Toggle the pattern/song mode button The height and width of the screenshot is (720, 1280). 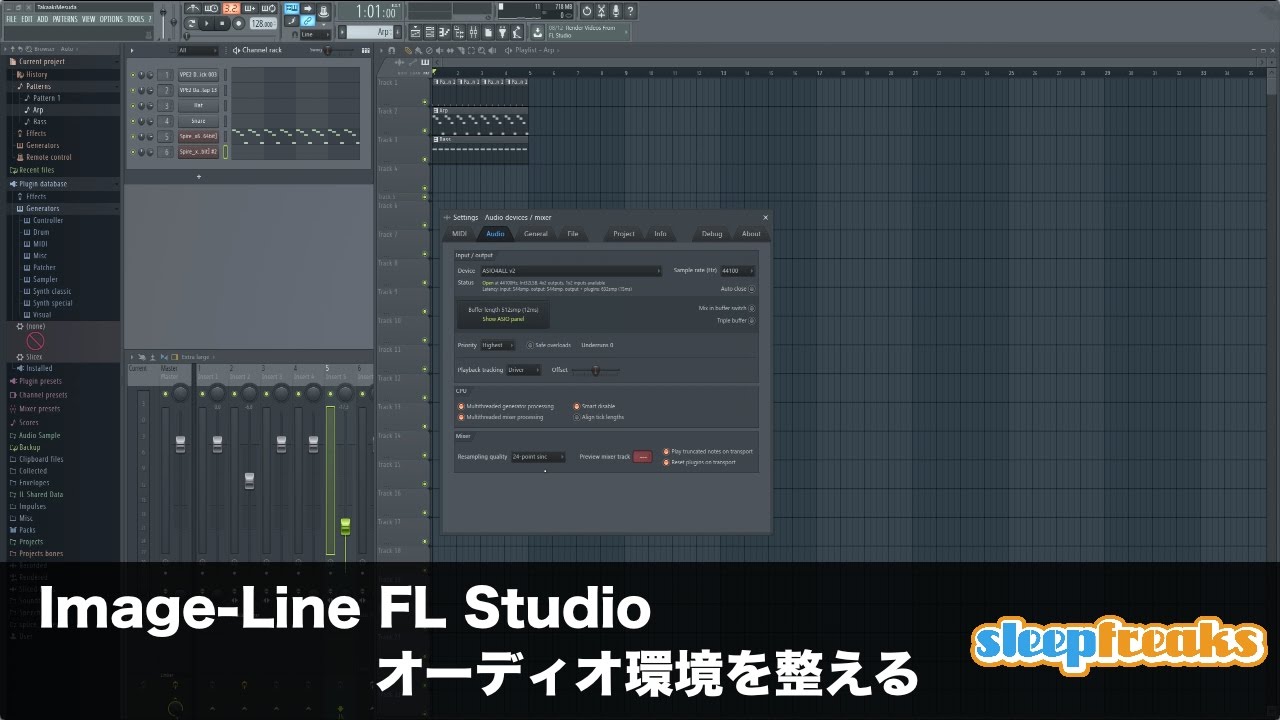coord(190,23)
